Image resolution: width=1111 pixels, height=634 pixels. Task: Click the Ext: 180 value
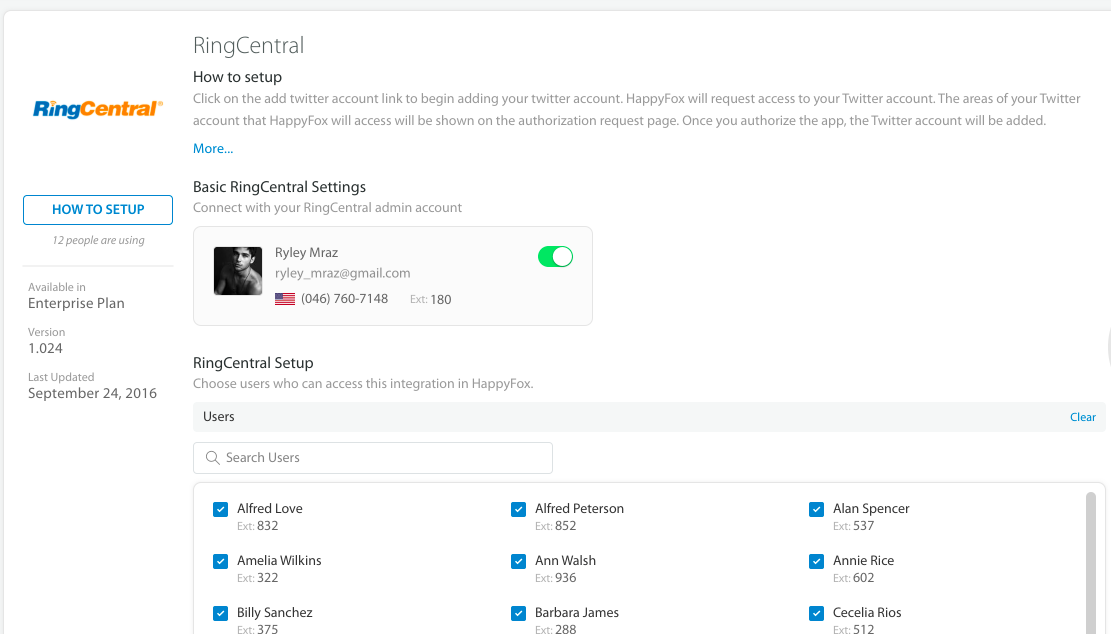(x=430, y=300)
